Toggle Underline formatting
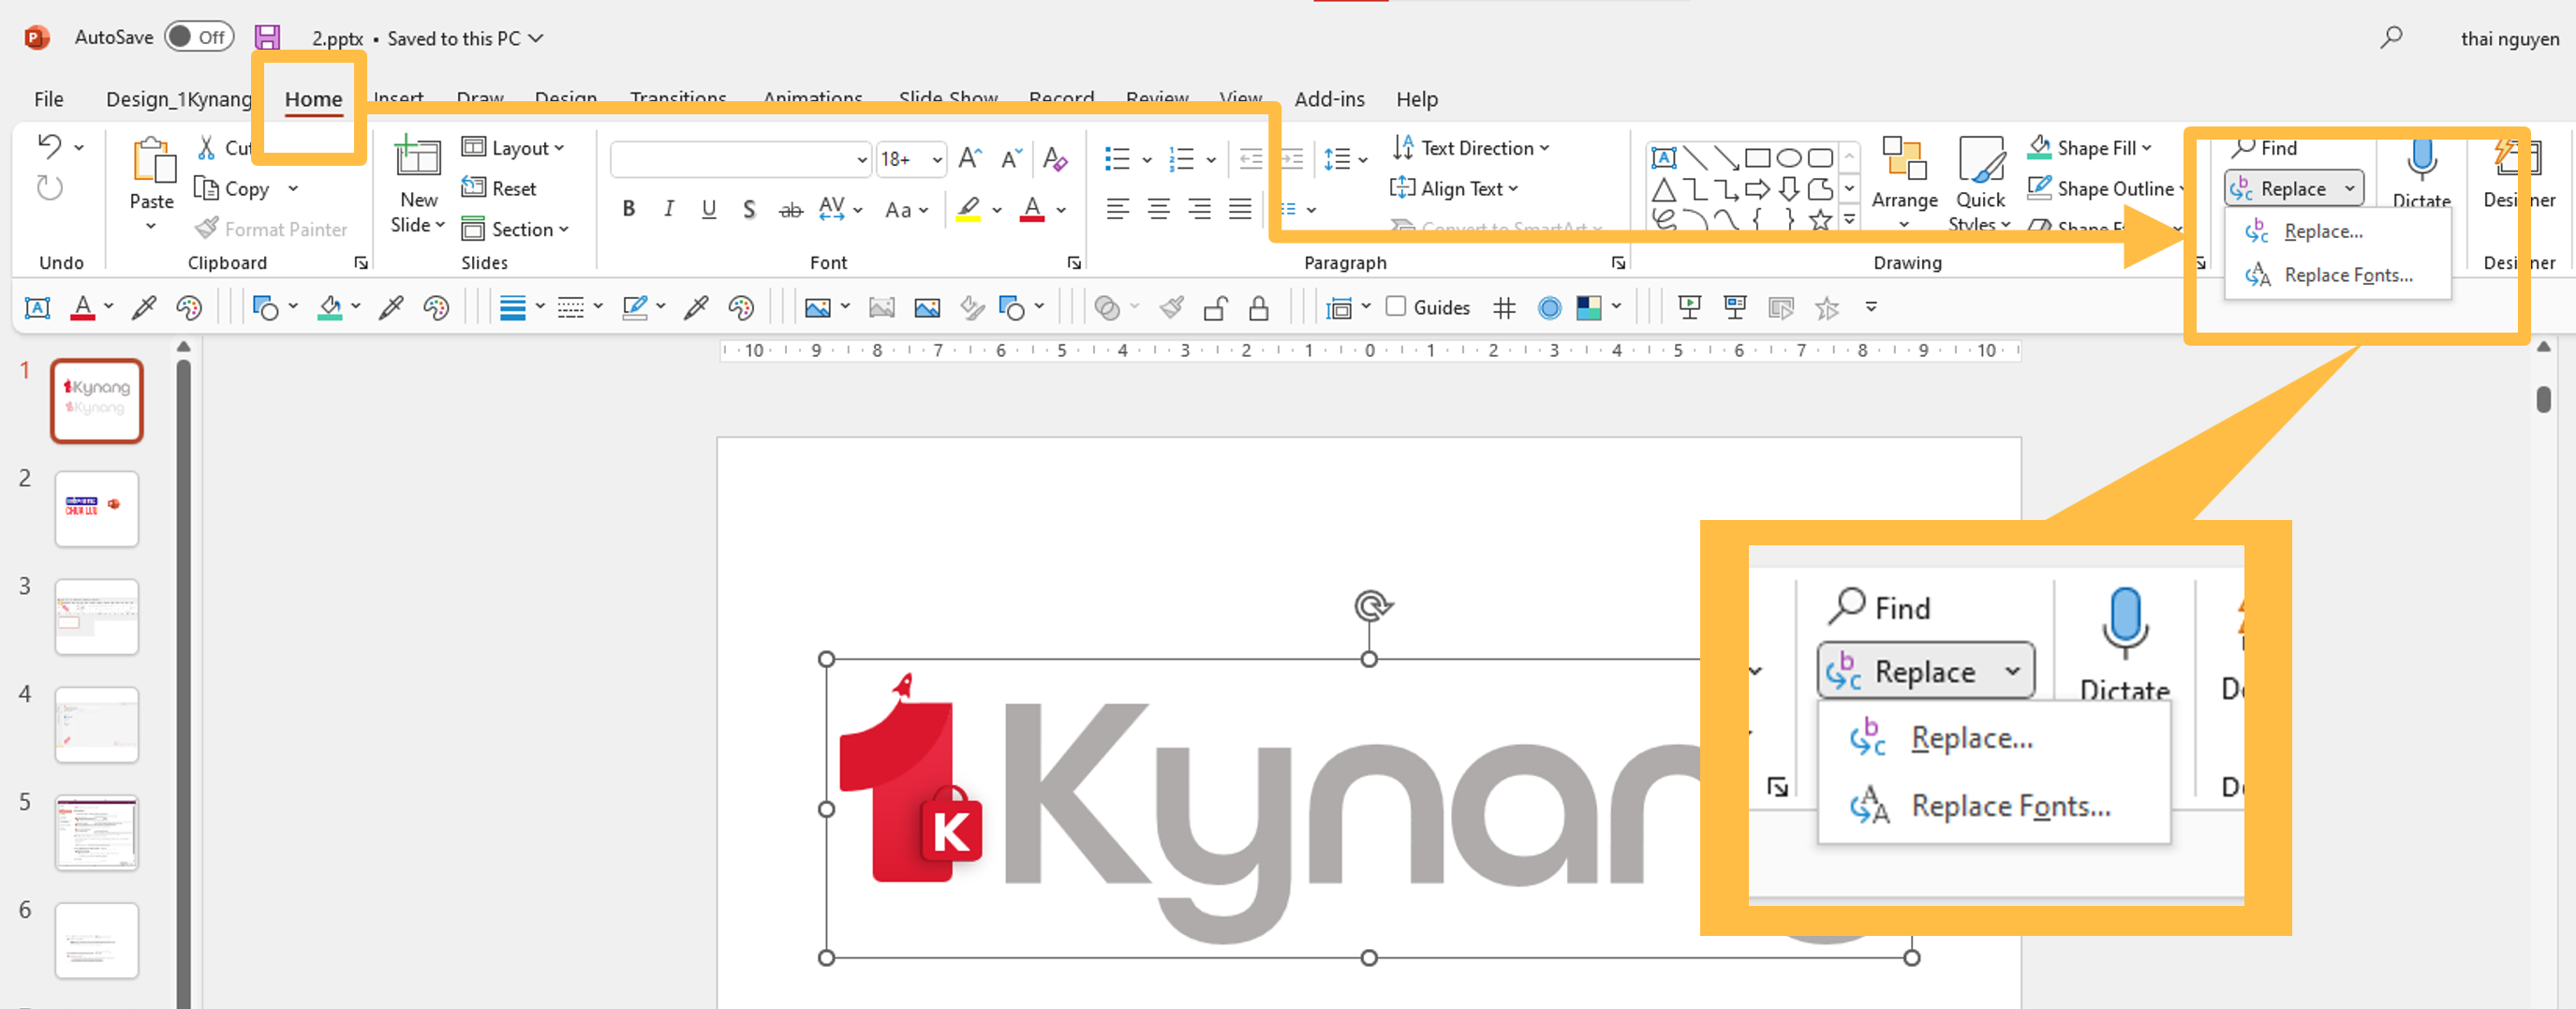The width and height of the screenshot is (2576, 1009). coord(709,209)
